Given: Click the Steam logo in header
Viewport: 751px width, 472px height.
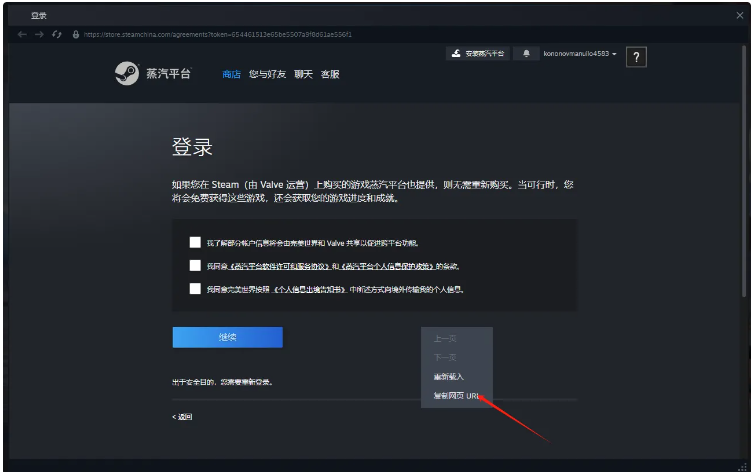Looking at the screenshot, I should (127, 74).
